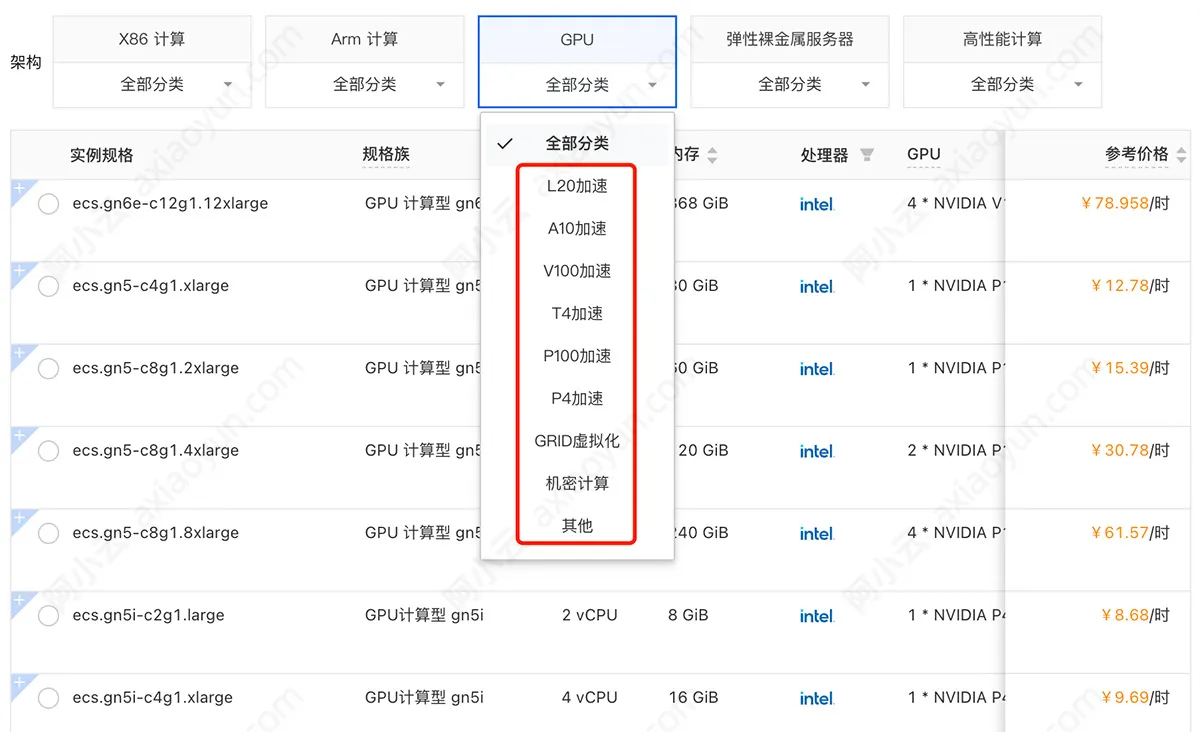Click price ￥8.68/时
The image size is (1200, 732).
[x=1134, y=615]
